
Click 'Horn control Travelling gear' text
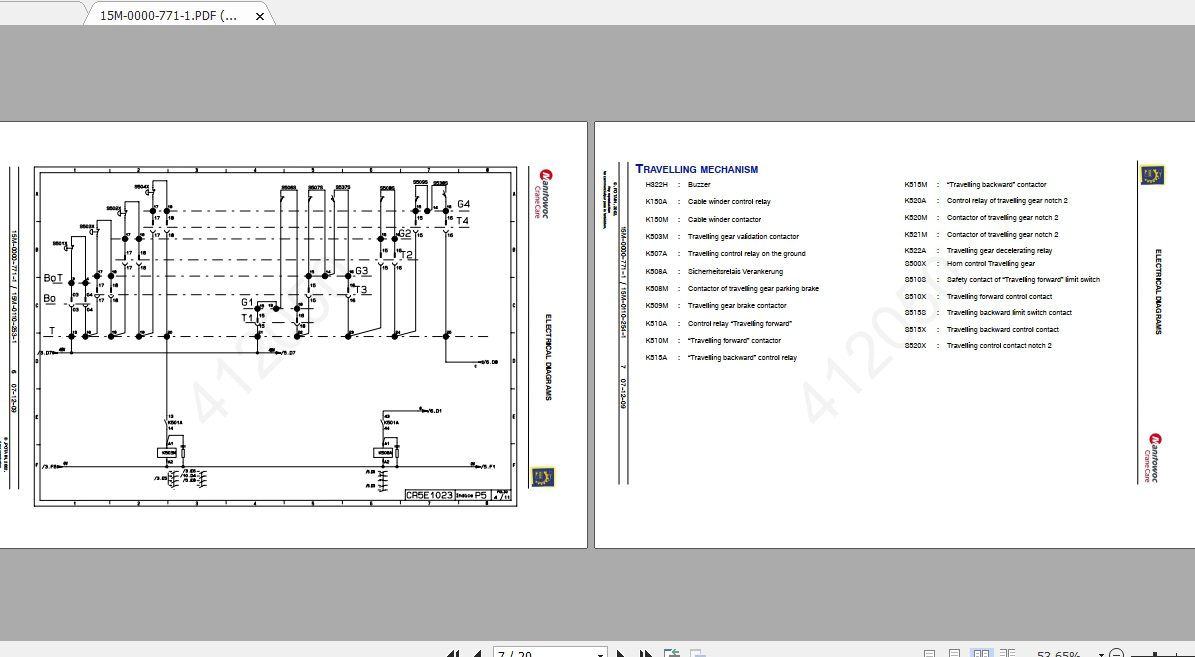coord(991,264)
